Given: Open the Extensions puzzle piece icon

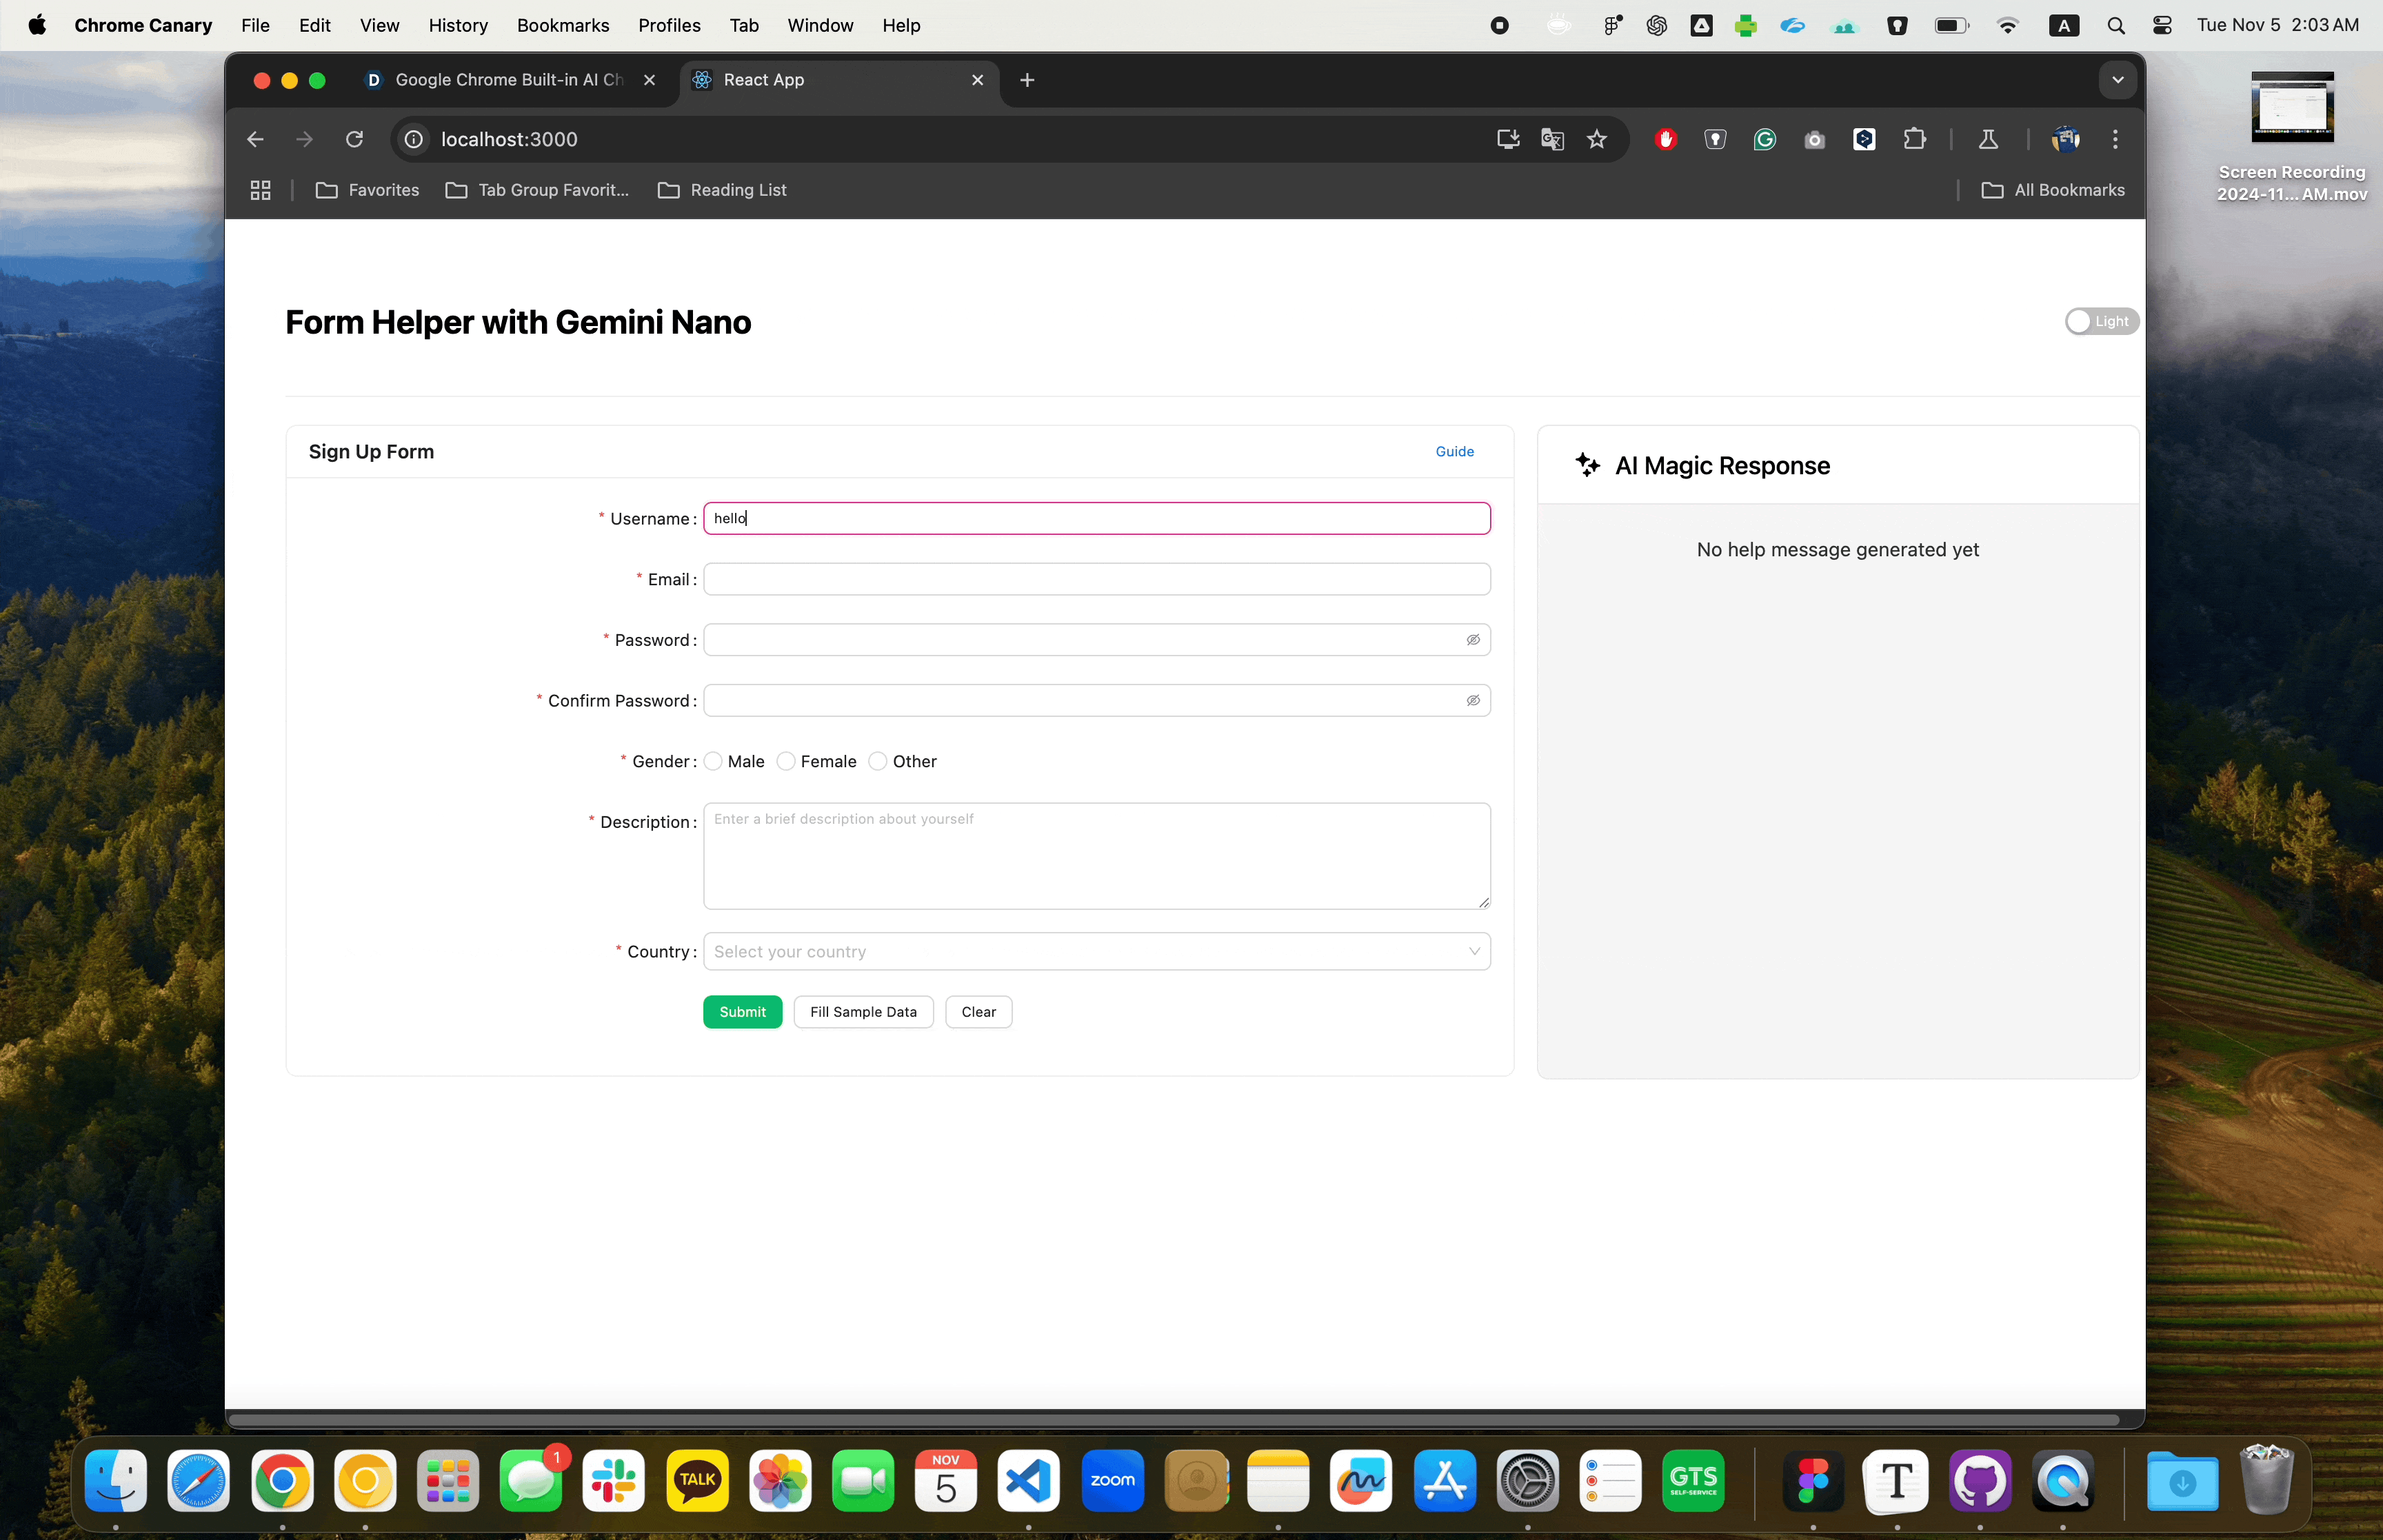Looking at the screenshot, I should tap(1914, 139).
